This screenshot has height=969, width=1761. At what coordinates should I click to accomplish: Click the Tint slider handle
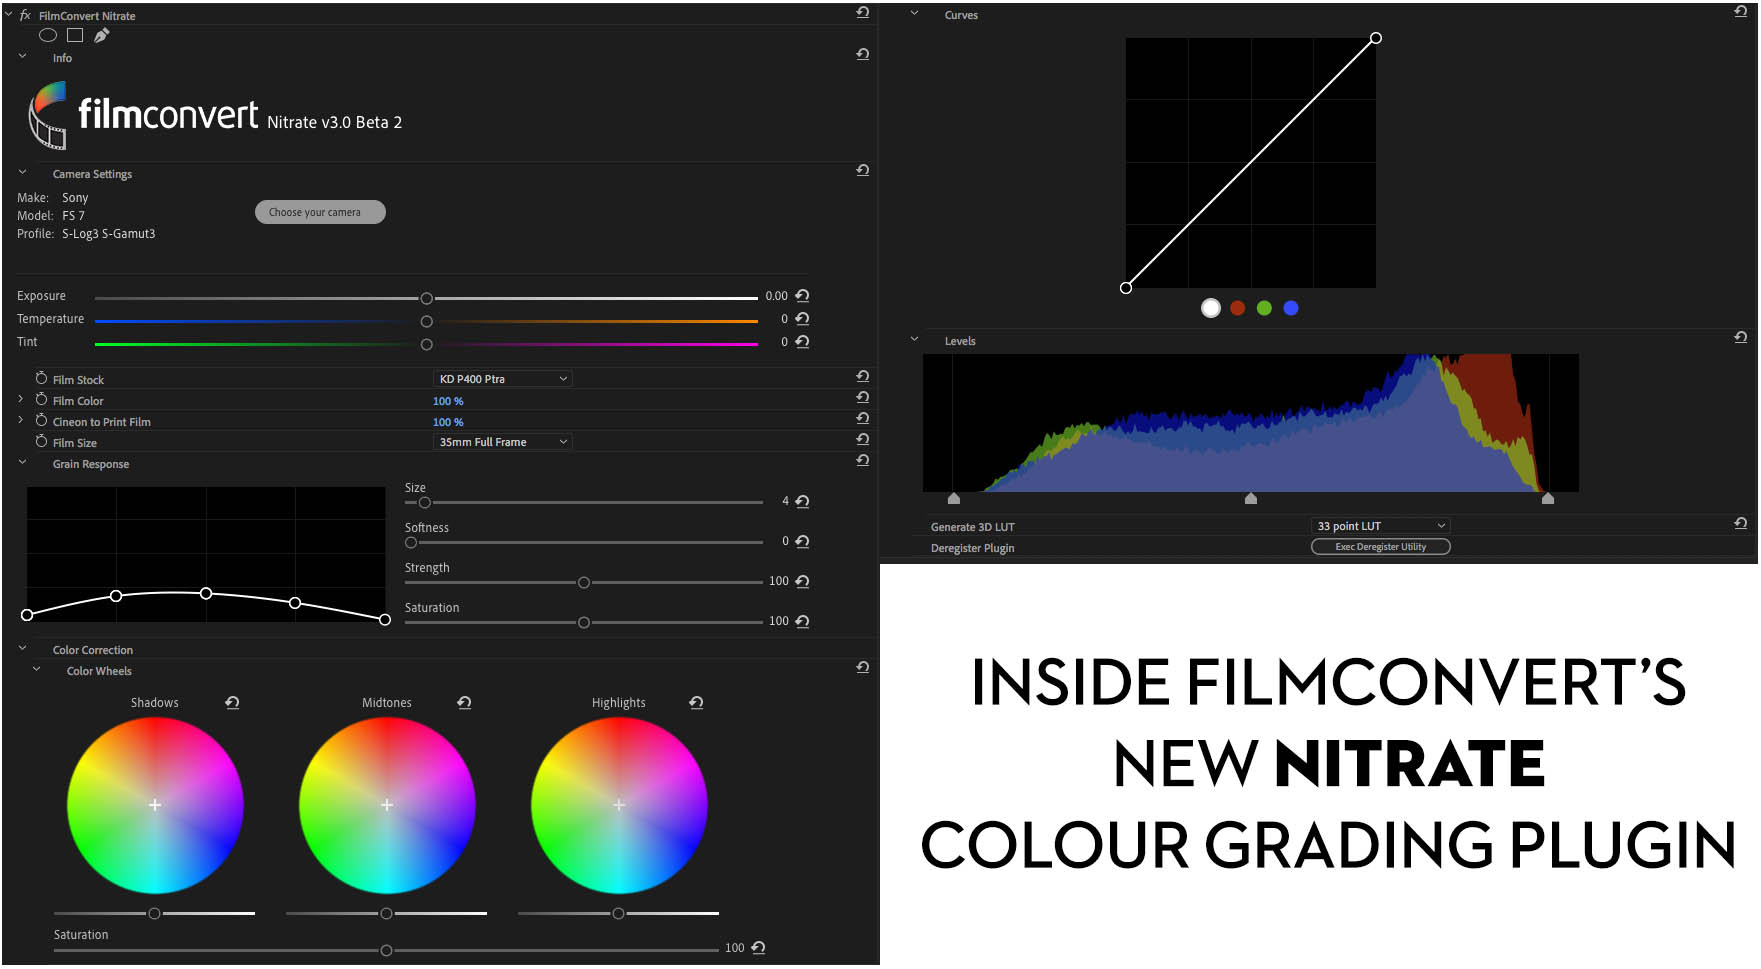click(427, 345)
